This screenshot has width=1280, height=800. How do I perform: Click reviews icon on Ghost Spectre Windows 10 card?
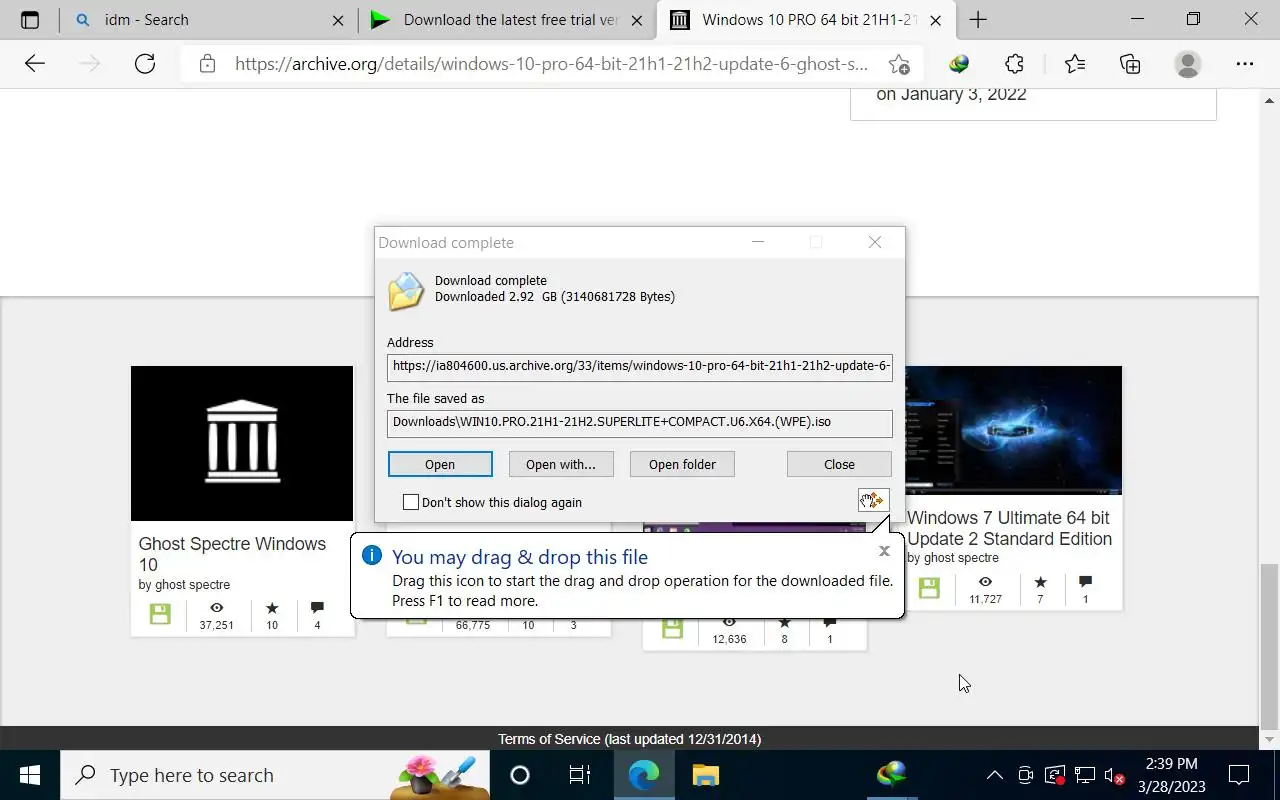coord(317,607)
